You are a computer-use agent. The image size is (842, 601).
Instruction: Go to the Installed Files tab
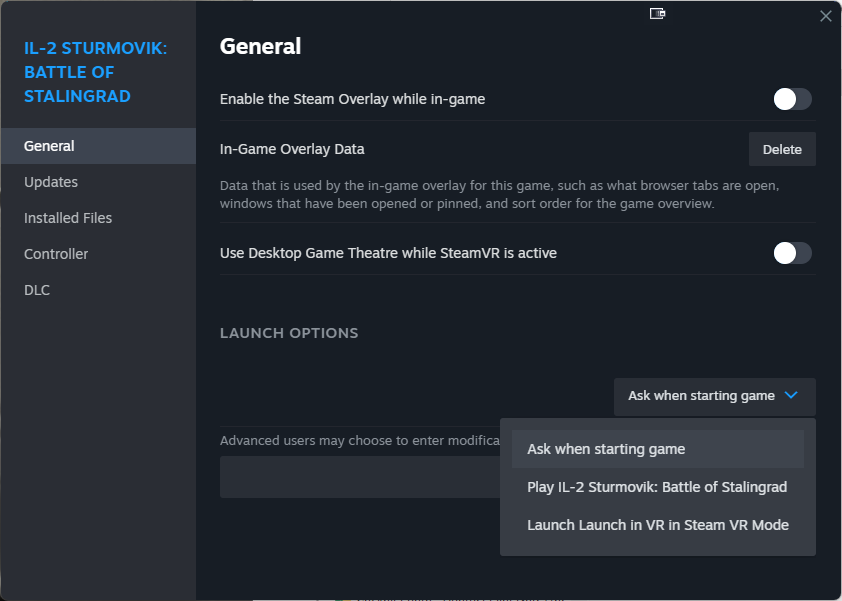[68, 218]
